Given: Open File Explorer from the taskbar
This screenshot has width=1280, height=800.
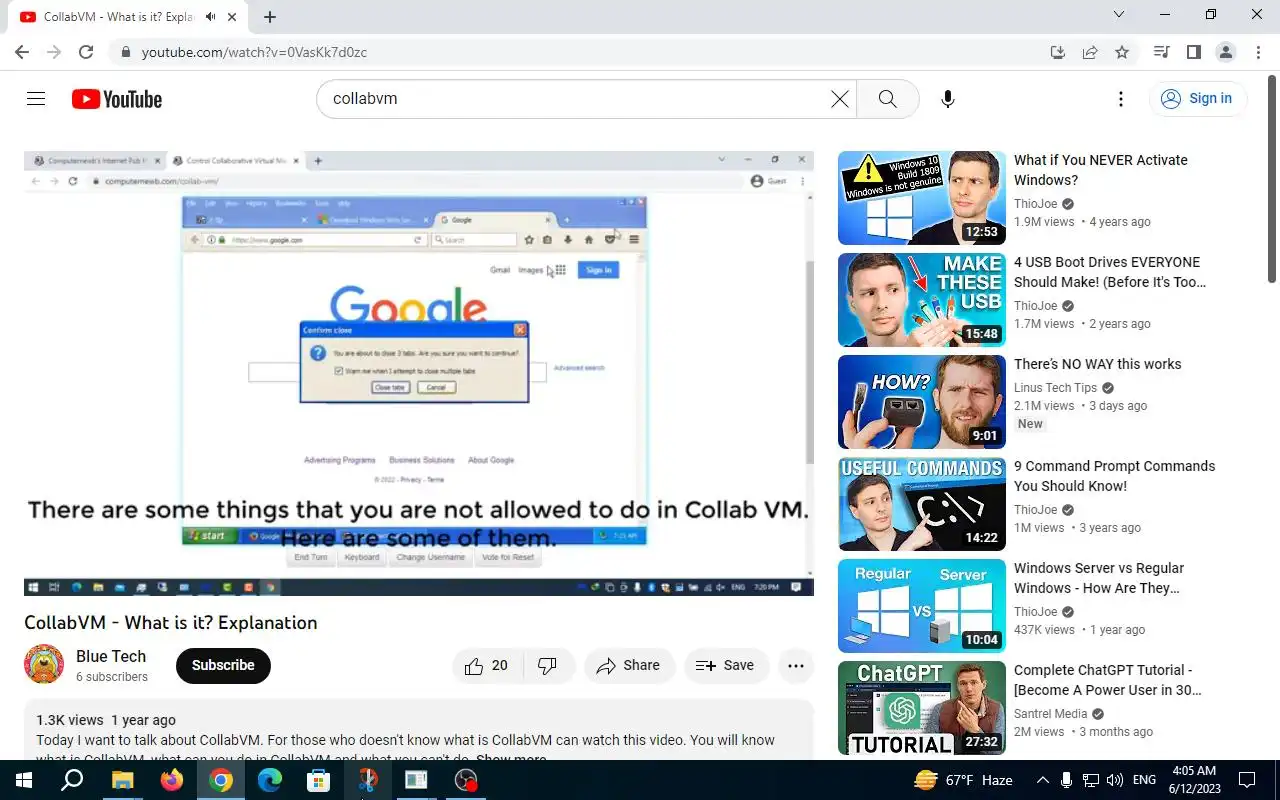Looking at the screenshot, I should [x=122, y=780].
